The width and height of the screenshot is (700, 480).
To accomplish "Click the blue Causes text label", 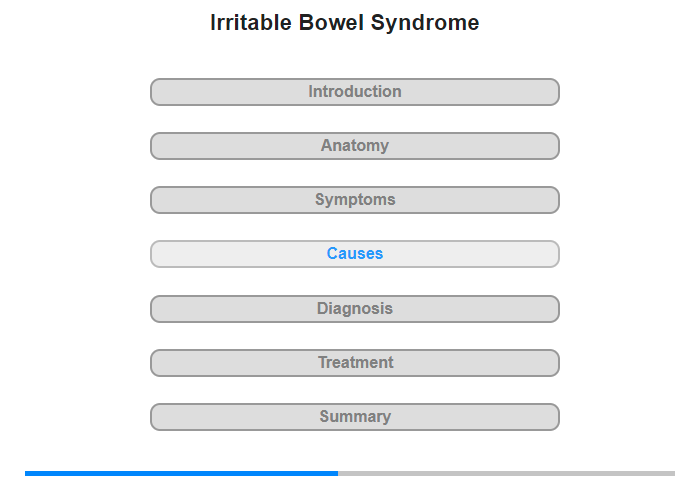I will tap(355, 254).
